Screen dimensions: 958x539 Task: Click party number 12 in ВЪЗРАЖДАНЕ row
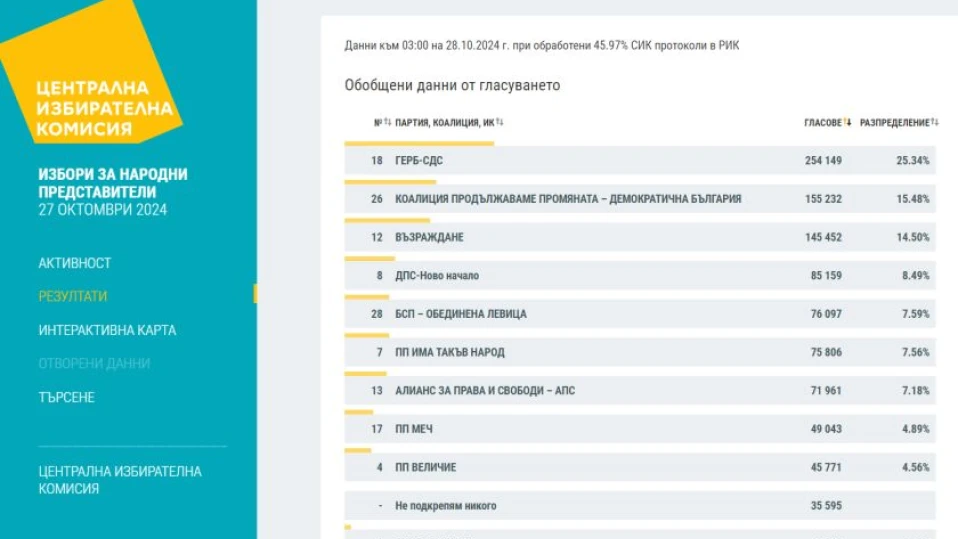[x=376, y=237]
